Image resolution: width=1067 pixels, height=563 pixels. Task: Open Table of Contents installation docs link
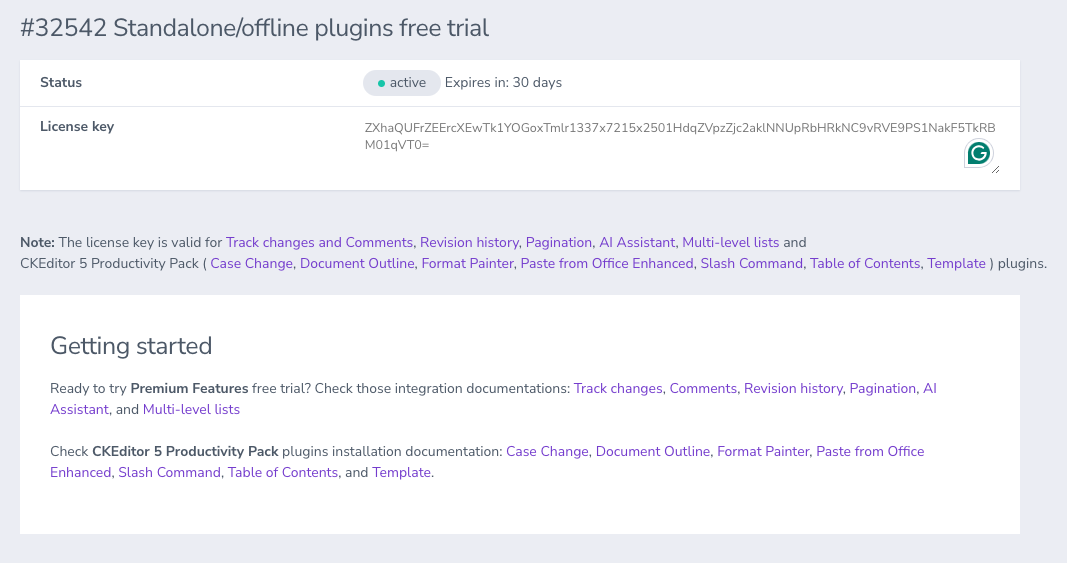coord(282,473)
